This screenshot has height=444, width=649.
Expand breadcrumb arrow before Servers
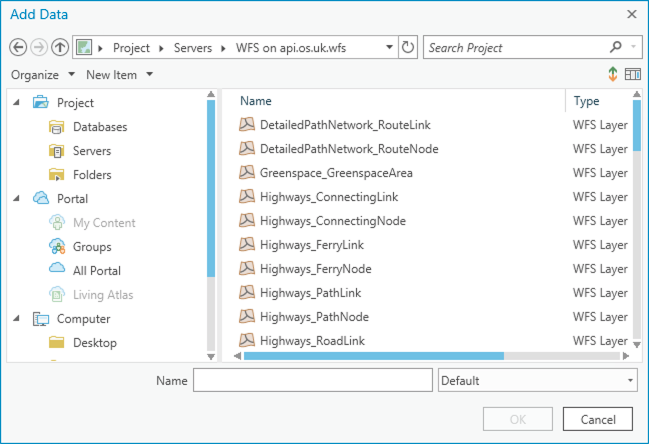161,48
